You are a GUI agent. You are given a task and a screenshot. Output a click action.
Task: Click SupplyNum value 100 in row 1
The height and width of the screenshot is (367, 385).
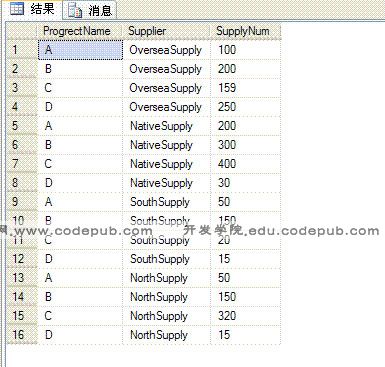(x=246, y=50)
